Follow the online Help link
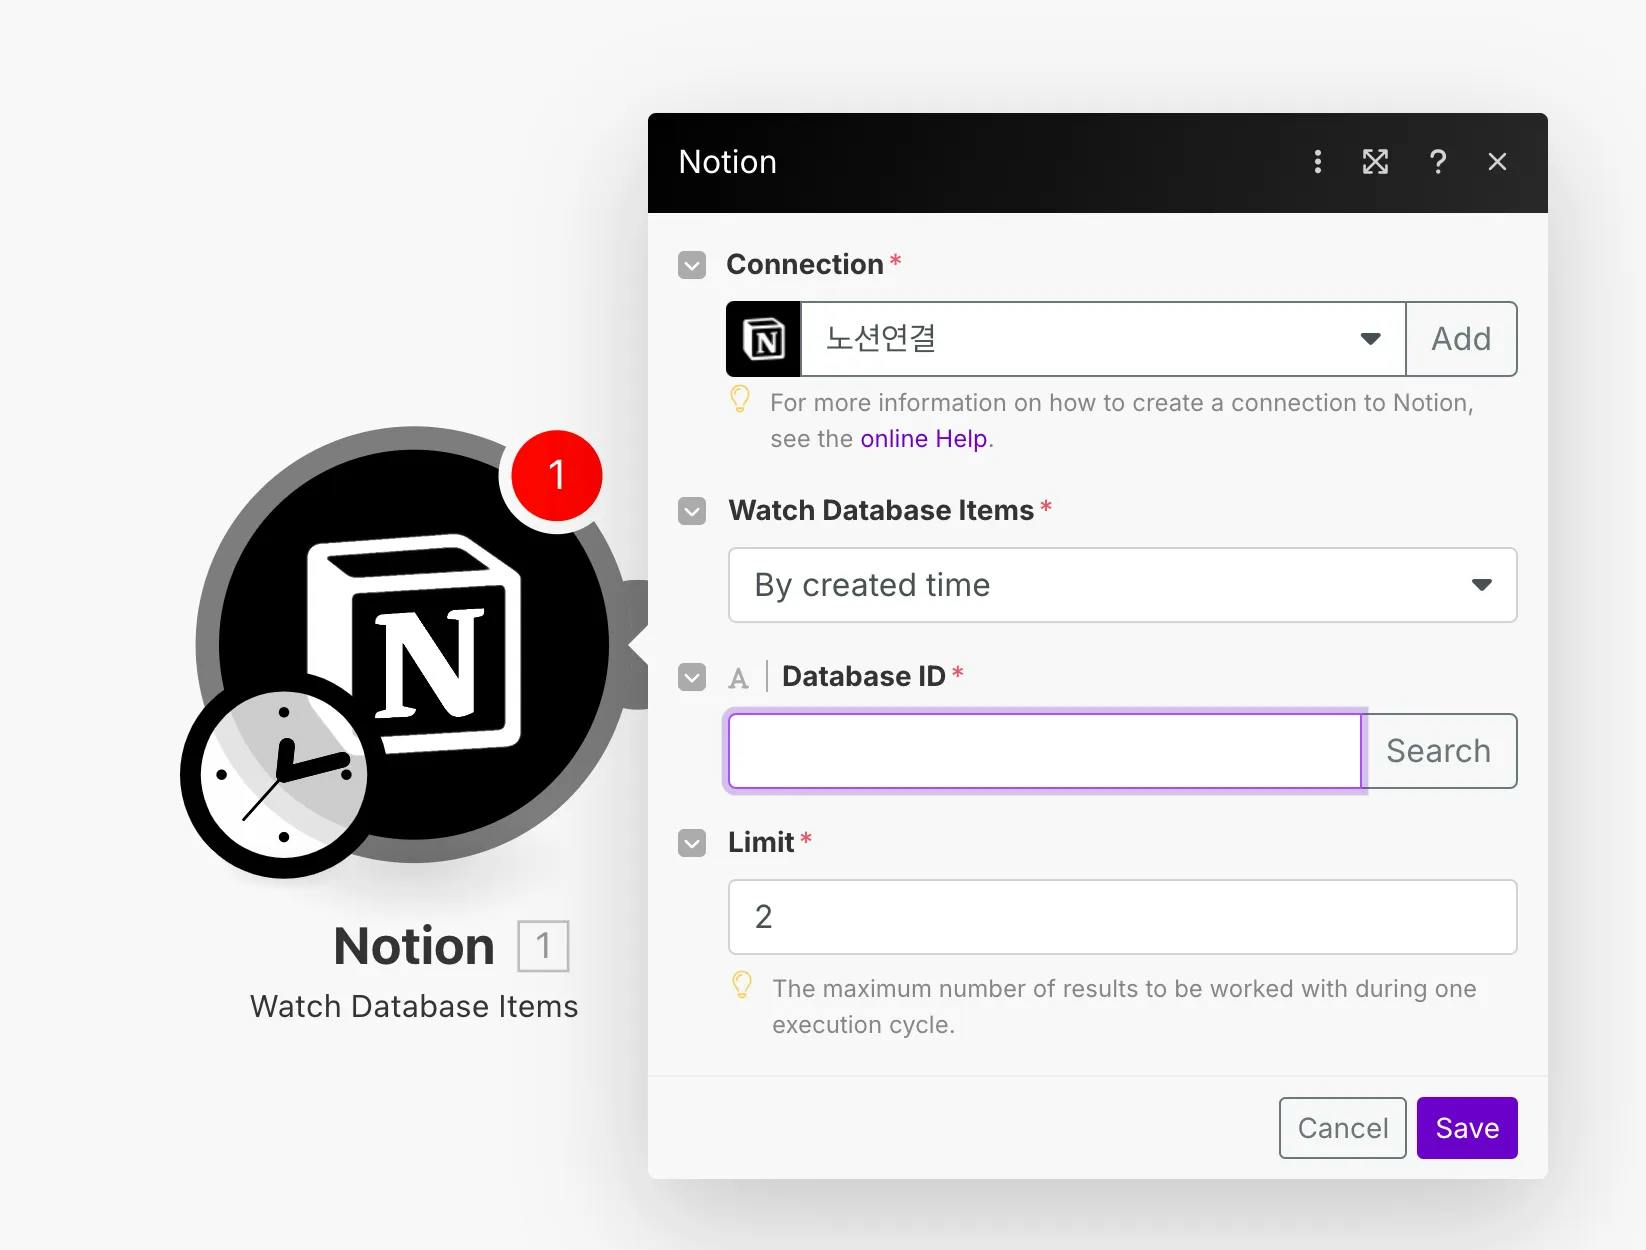This screenshot has width=1646, height=1250. (923, 439)
